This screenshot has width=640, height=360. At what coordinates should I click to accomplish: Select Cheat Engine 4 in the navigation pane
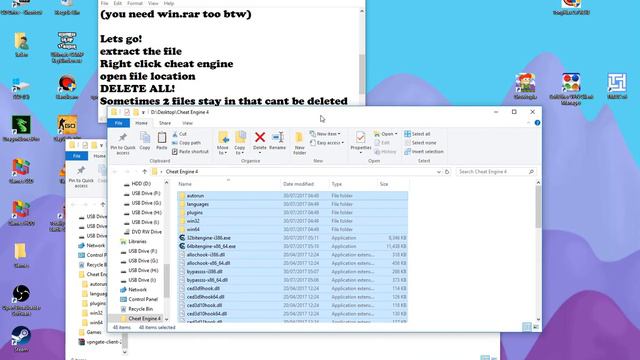pos(141,318)
